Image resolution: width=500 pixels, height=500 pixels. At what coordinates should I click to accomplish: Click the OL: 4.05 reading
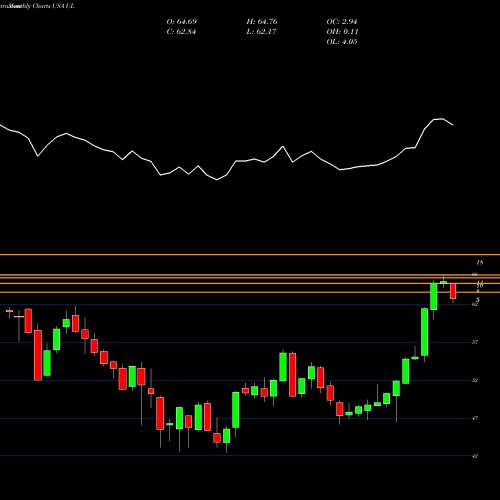342,42
